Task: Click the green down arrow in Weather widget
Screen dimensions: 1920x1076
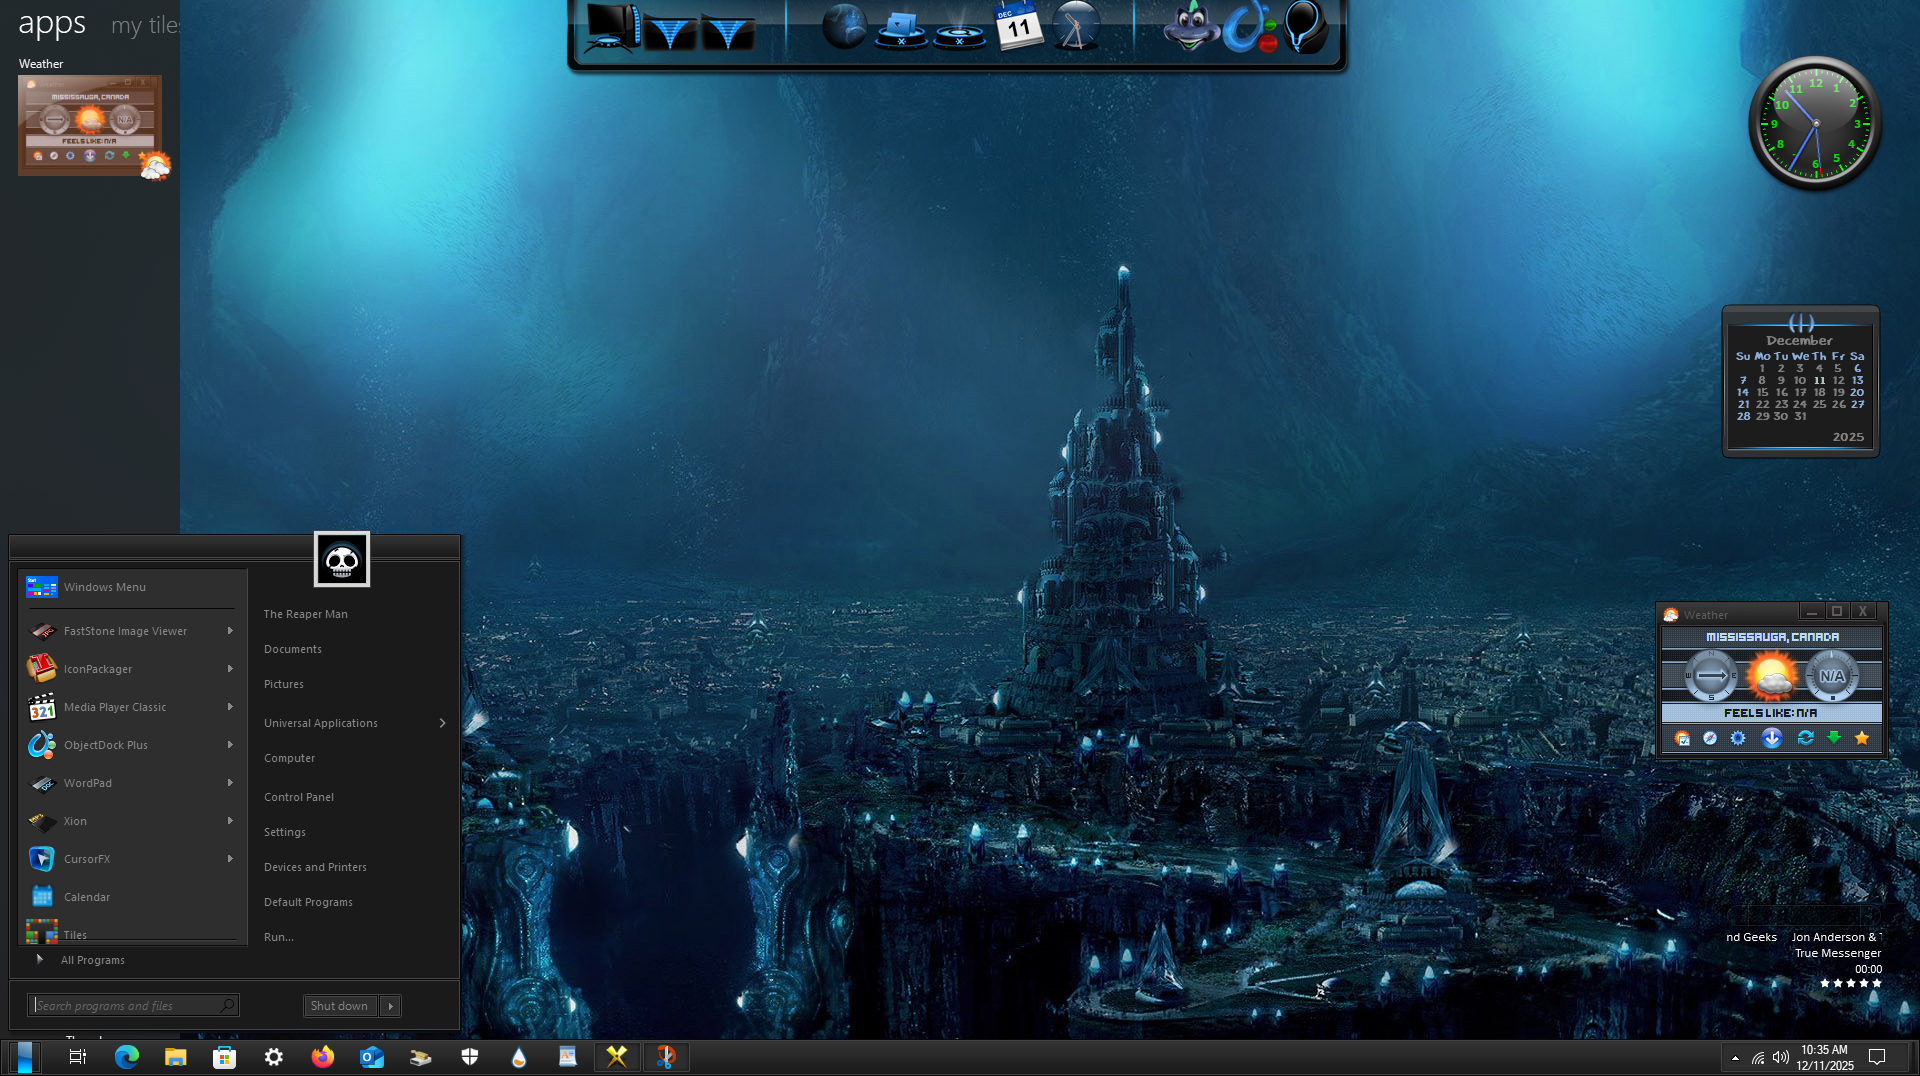Action: click(x=1834, y=738)
